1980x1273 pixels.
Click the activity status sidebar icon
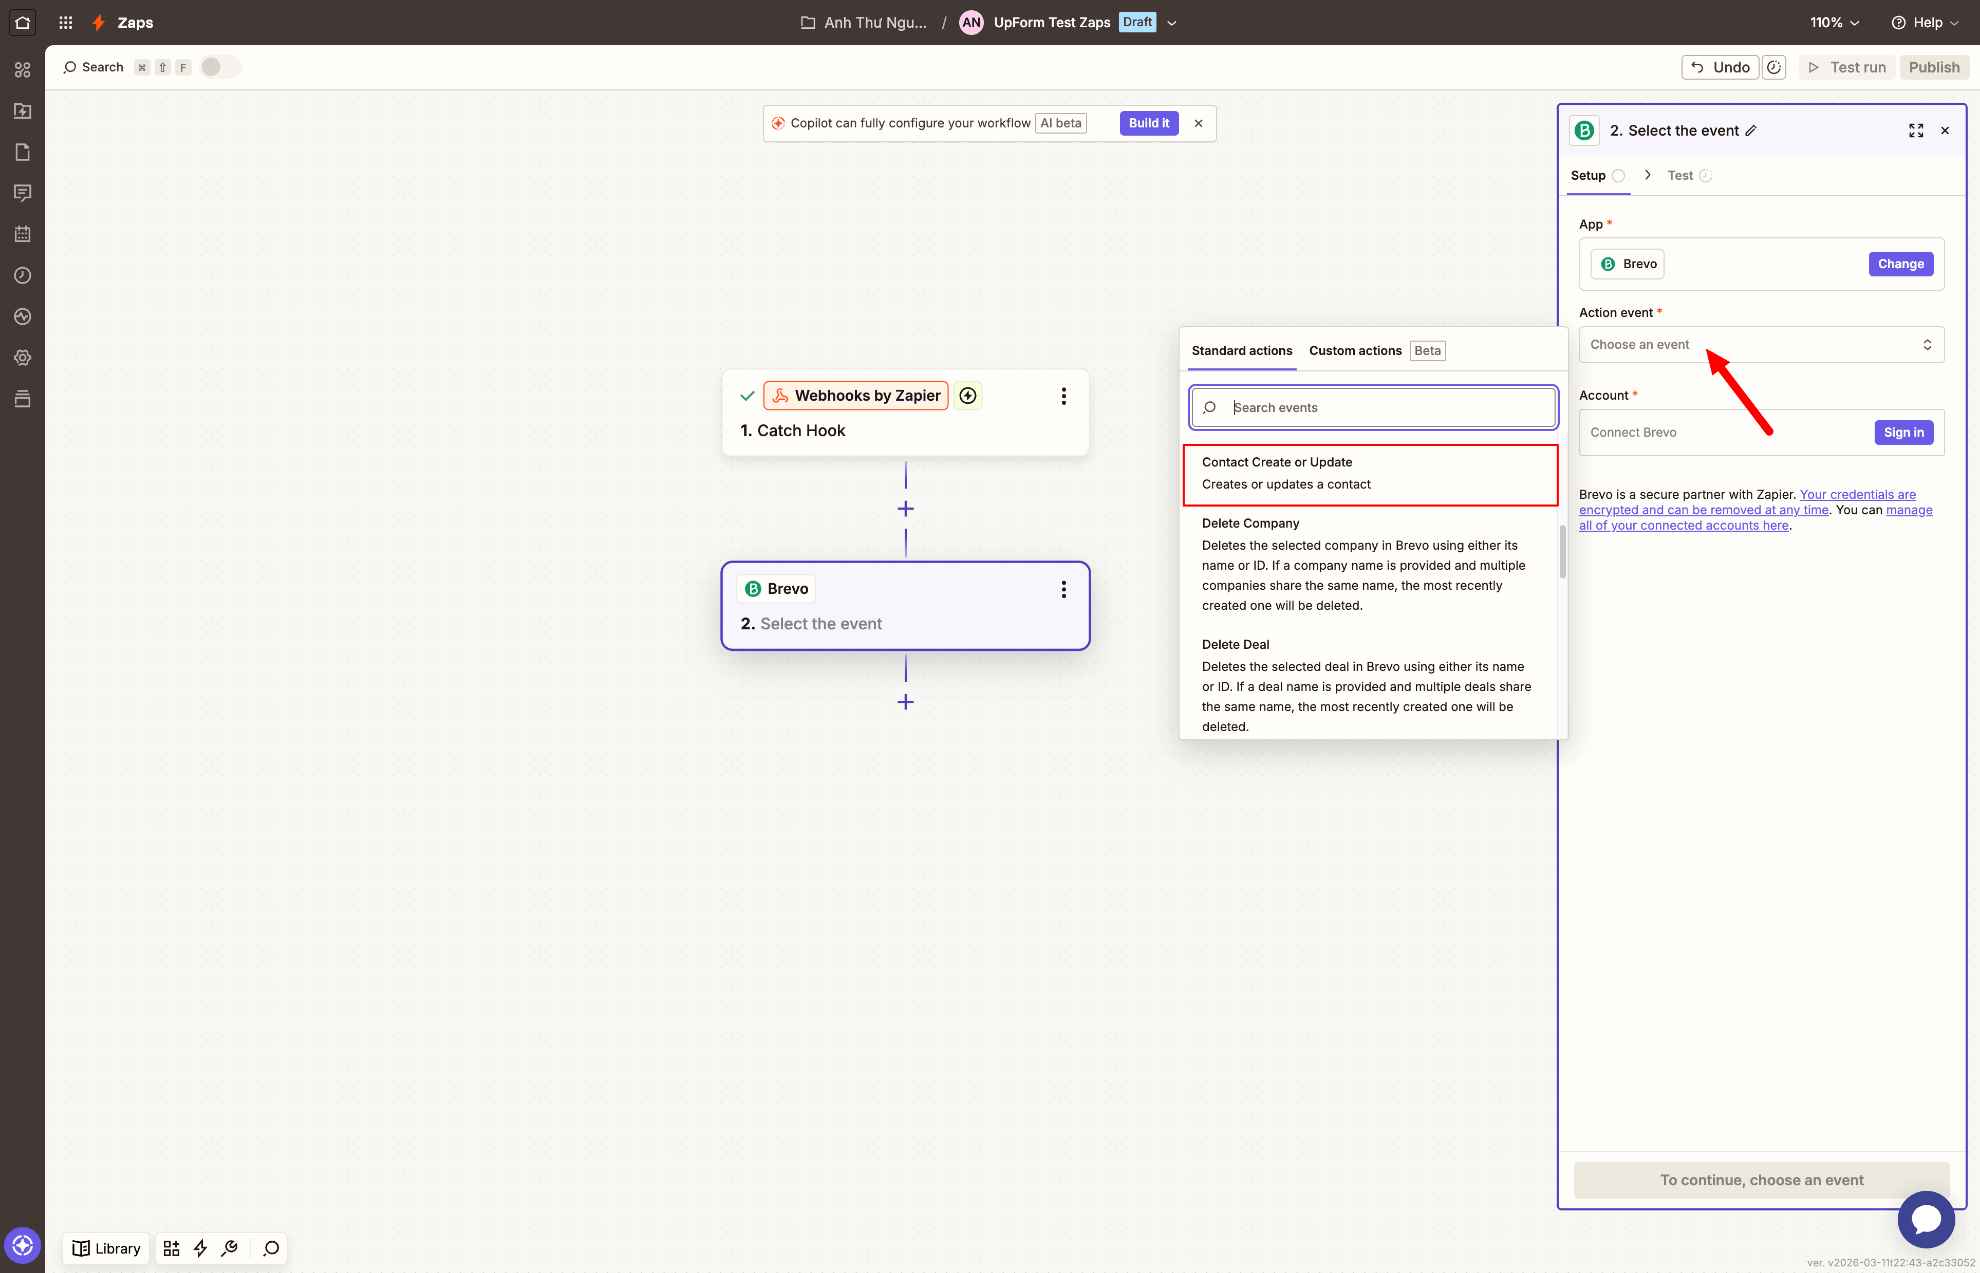[22, 316]
